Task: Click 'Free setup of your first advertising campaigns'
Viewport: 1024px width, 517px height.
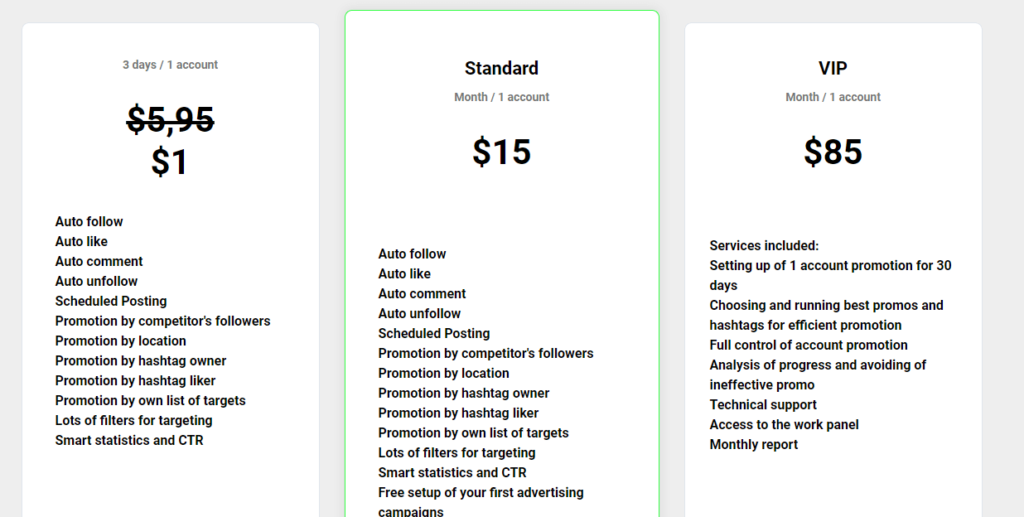Action: click(481, 501)
